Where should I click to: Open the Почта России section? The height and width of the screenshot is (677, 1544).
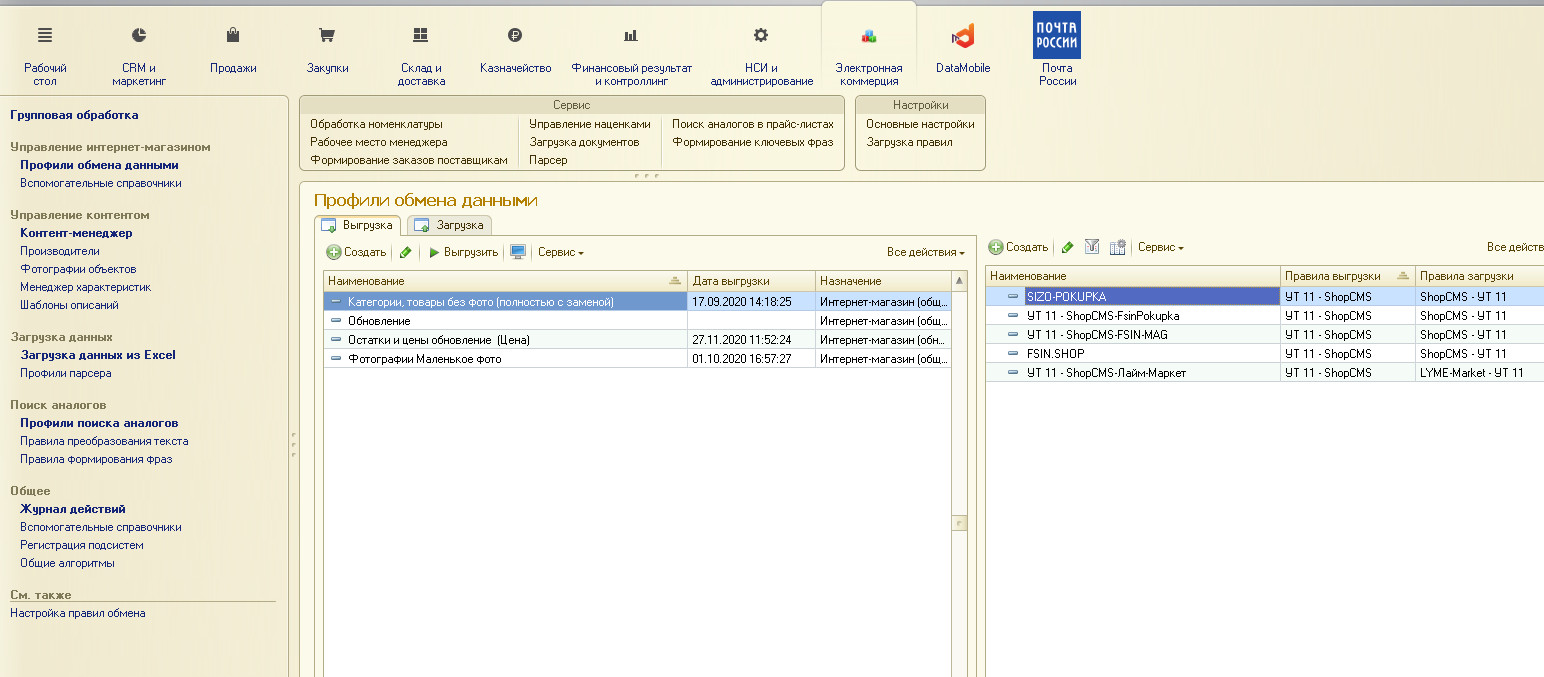(1056, 49)
